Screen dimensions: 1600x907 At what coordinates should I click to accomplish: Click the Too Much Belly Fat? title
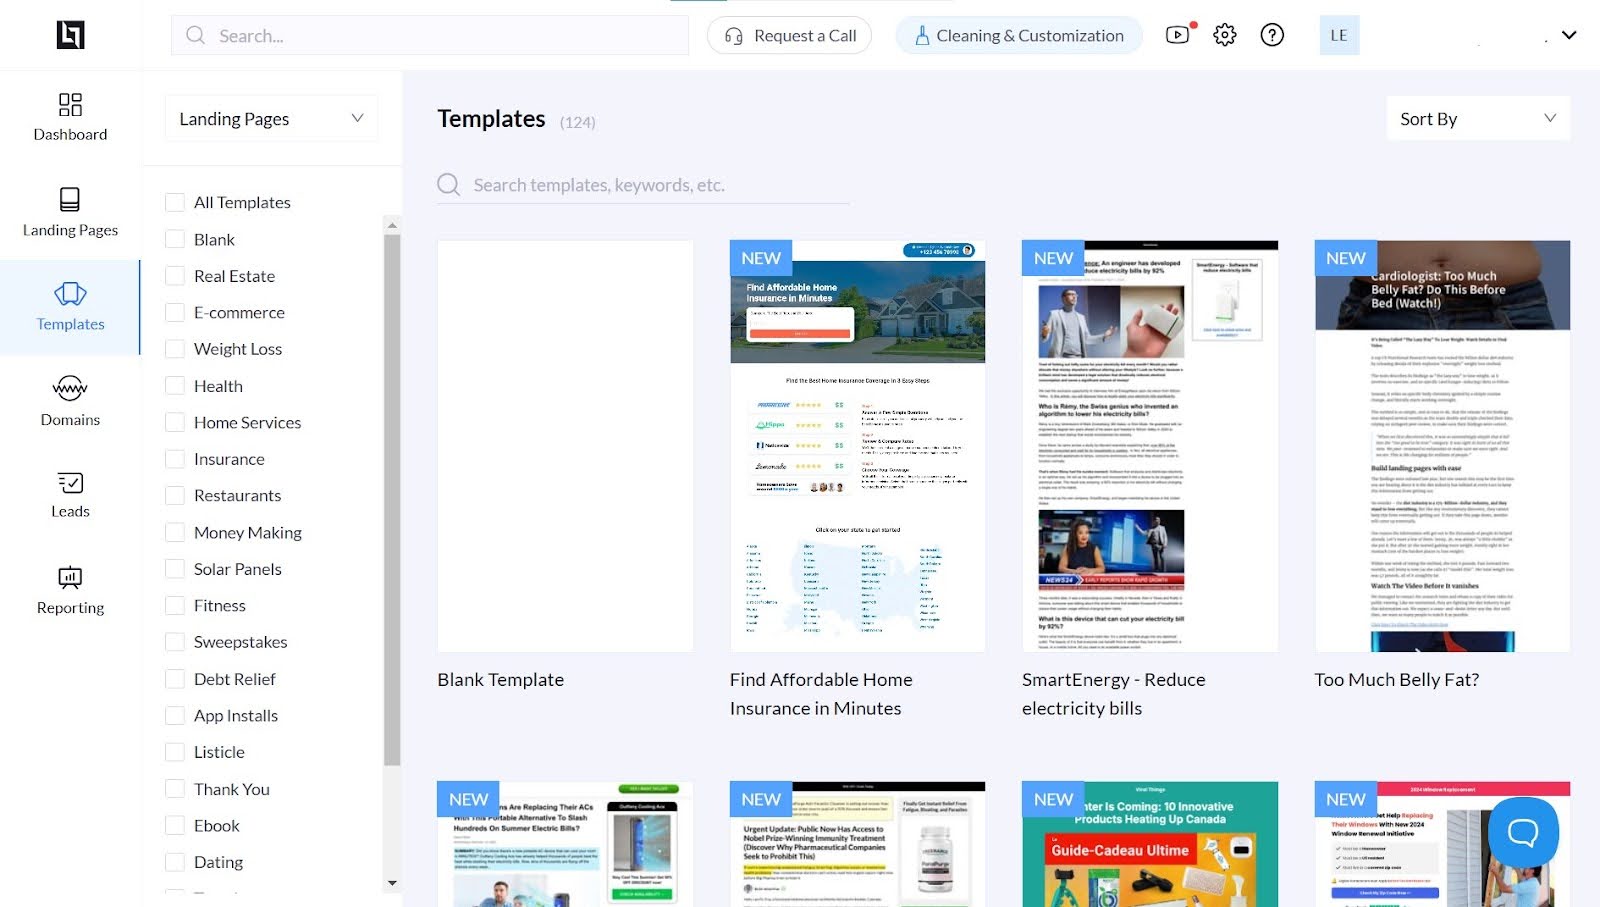1396,680
